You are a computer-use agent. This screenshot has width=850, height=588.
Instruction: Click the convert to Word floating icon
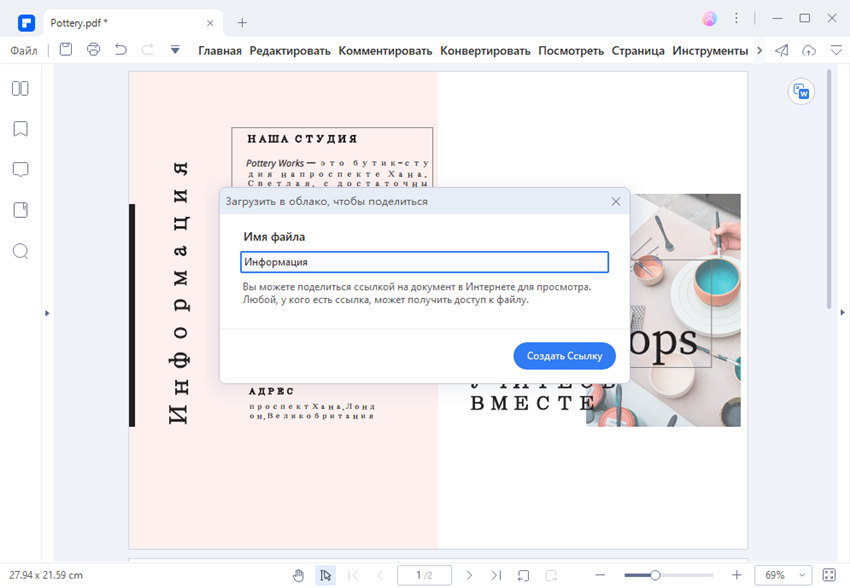click(x=801, y=92)
